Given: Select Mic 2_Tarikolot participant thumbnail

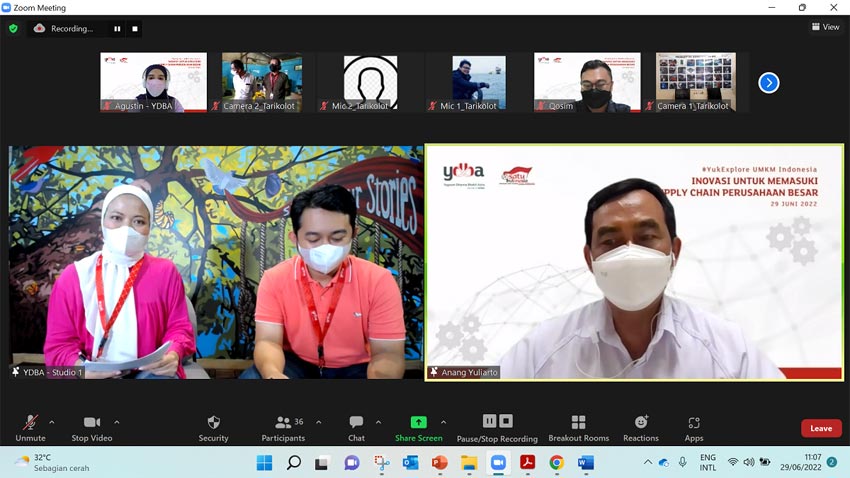Looking at the screenshot, I should [x=370, y=82].
